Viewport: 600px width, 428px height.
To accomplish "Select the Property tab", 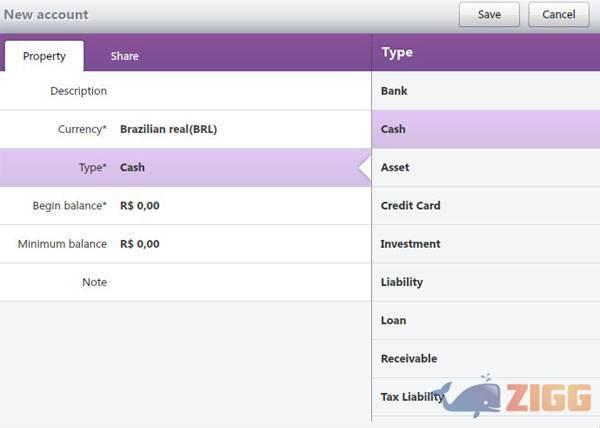I will tap(44, 56).
